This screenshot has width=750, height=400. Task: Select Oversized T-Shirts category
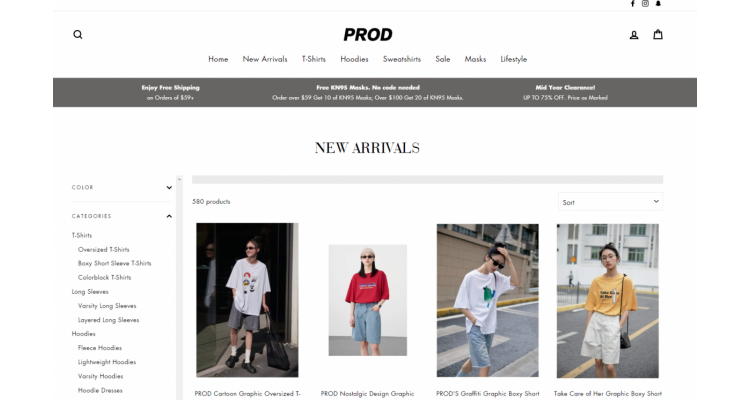103,249
